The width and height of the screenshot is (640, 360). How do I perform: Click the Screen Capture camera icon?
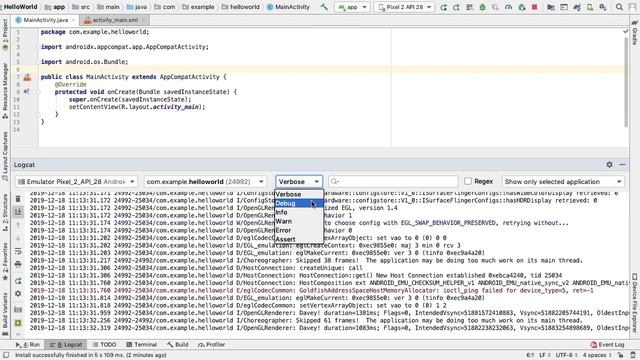[18, 310]
